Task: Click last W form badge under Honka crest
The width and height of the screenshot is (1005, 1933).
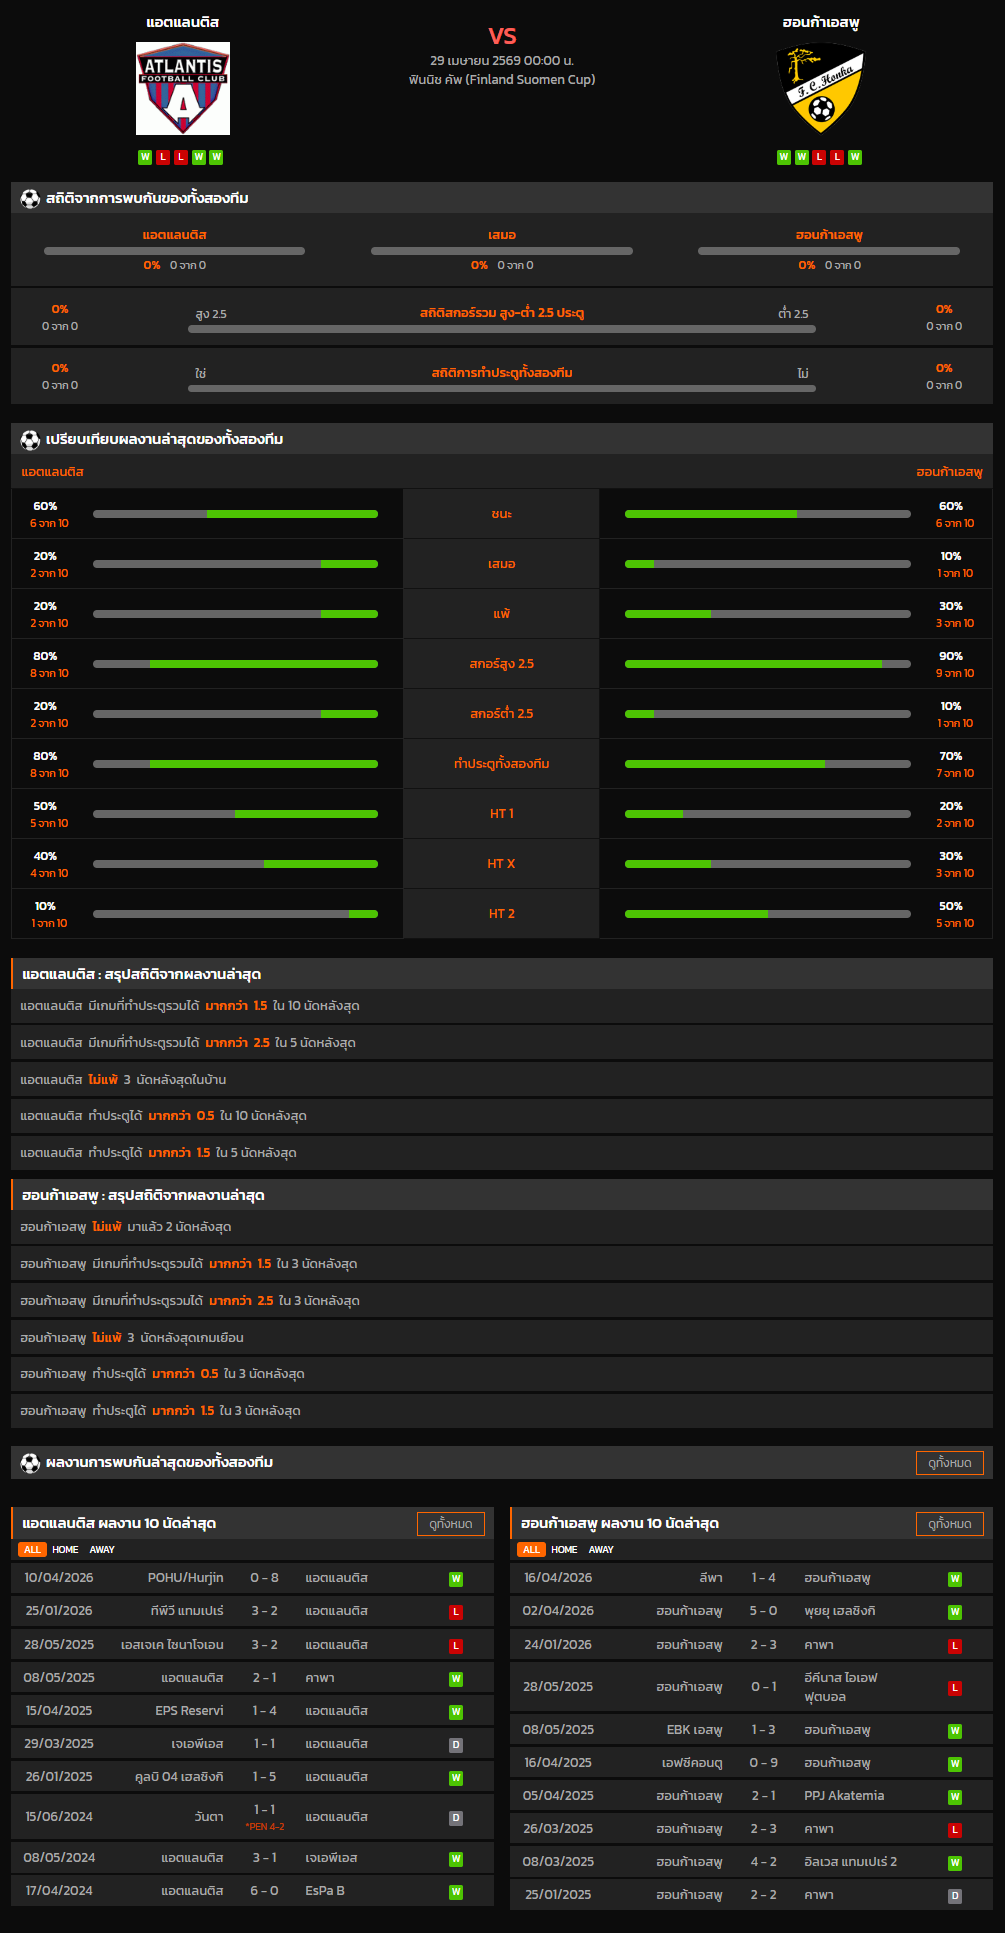Action: (x=855, y=157)
